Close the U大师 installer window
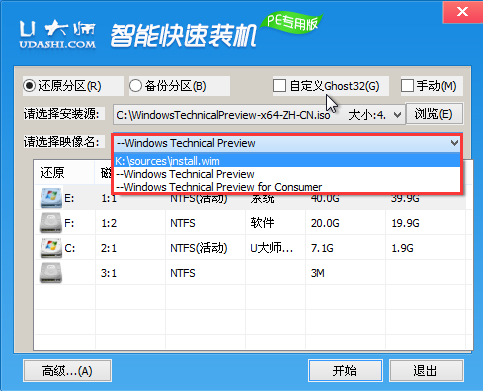 tap(462, 12)
